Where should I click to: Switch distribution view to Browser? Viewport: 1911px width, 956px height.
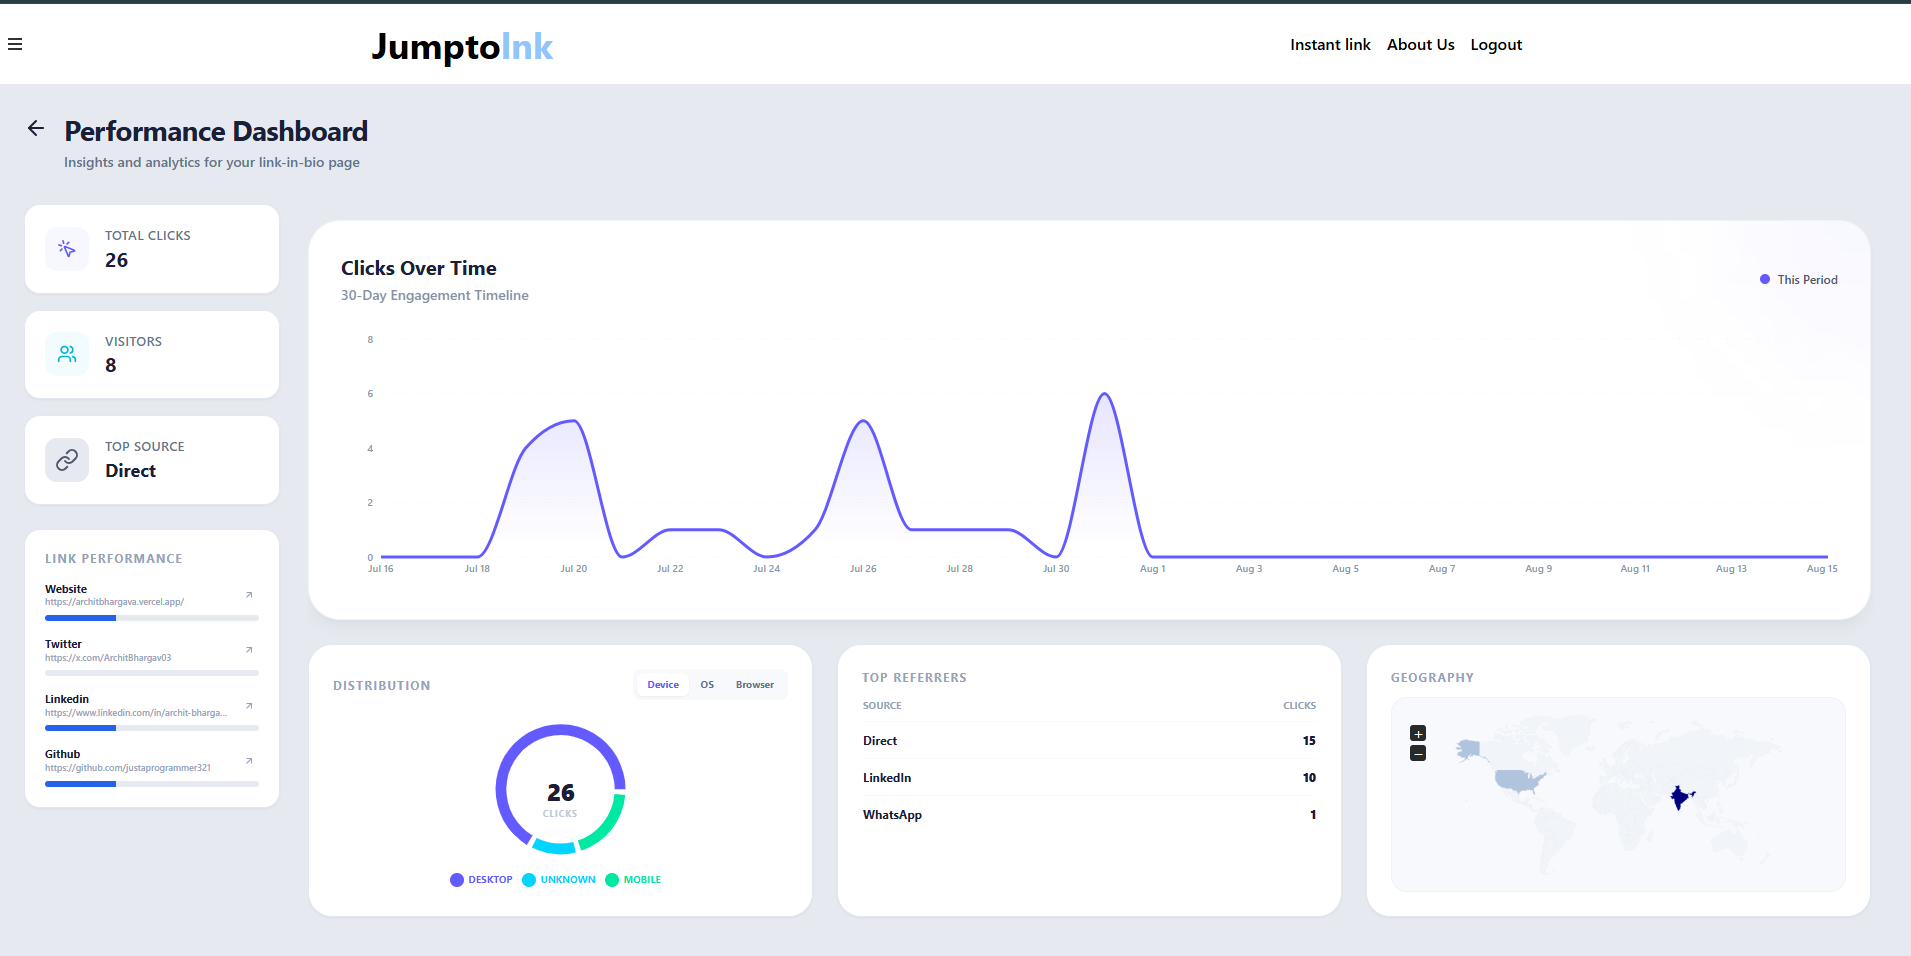coord(755,685)
